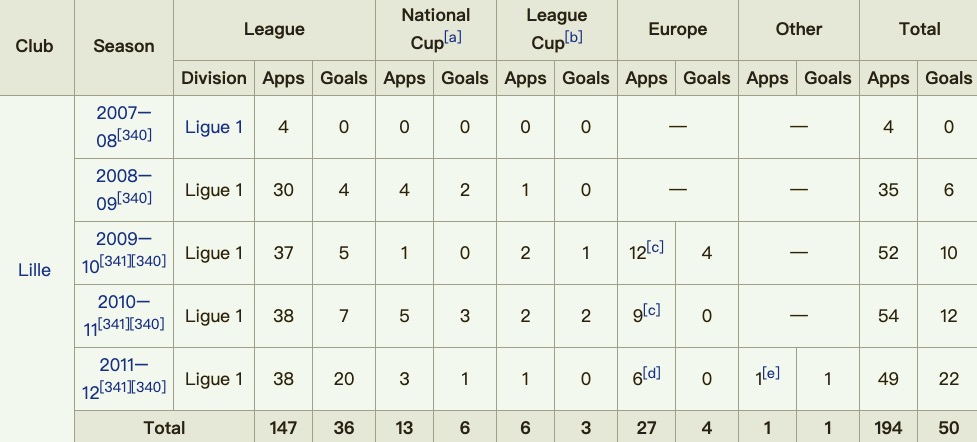Follow footnote [a] beside National Cup

453,38
